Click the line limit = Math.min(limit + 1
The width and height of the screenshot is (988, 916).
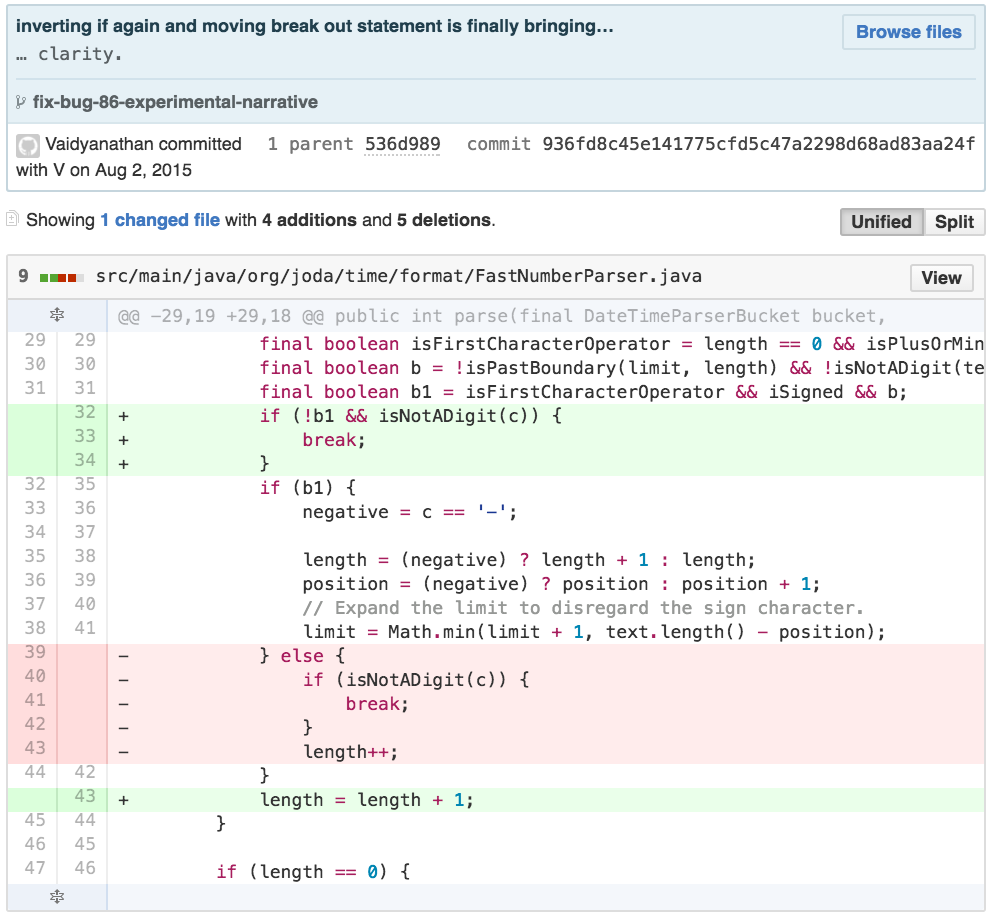594,632
